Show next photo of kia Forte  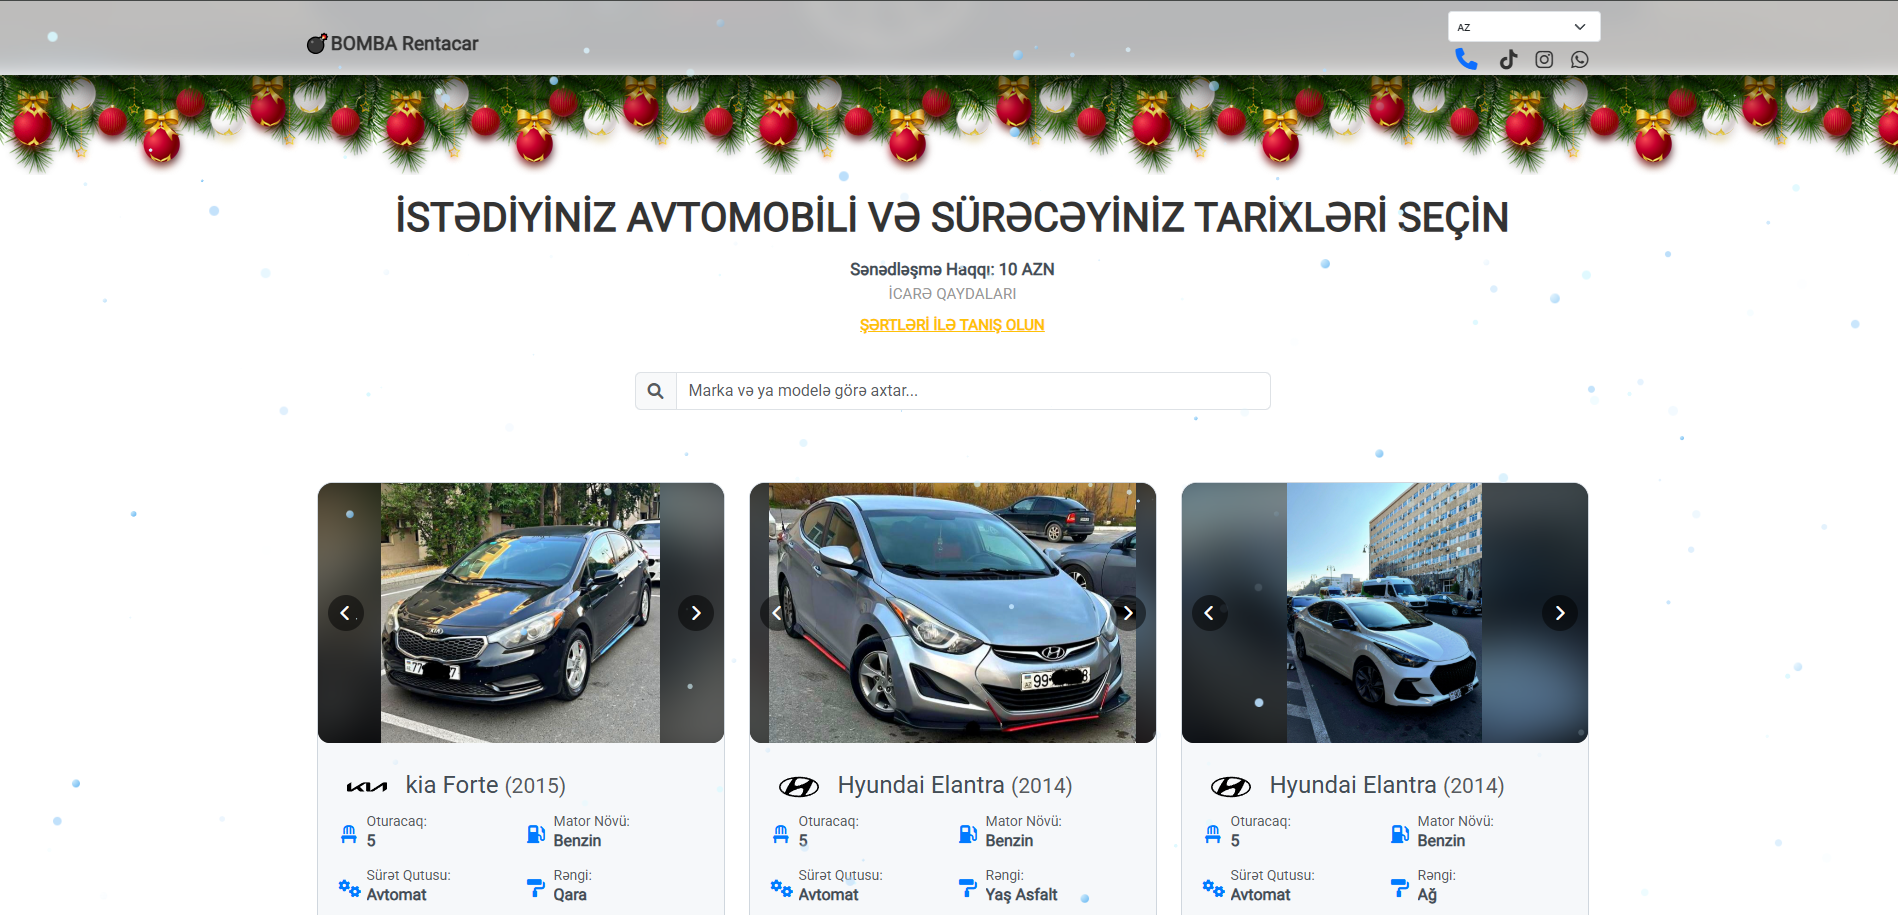click(x=696, y=613)
